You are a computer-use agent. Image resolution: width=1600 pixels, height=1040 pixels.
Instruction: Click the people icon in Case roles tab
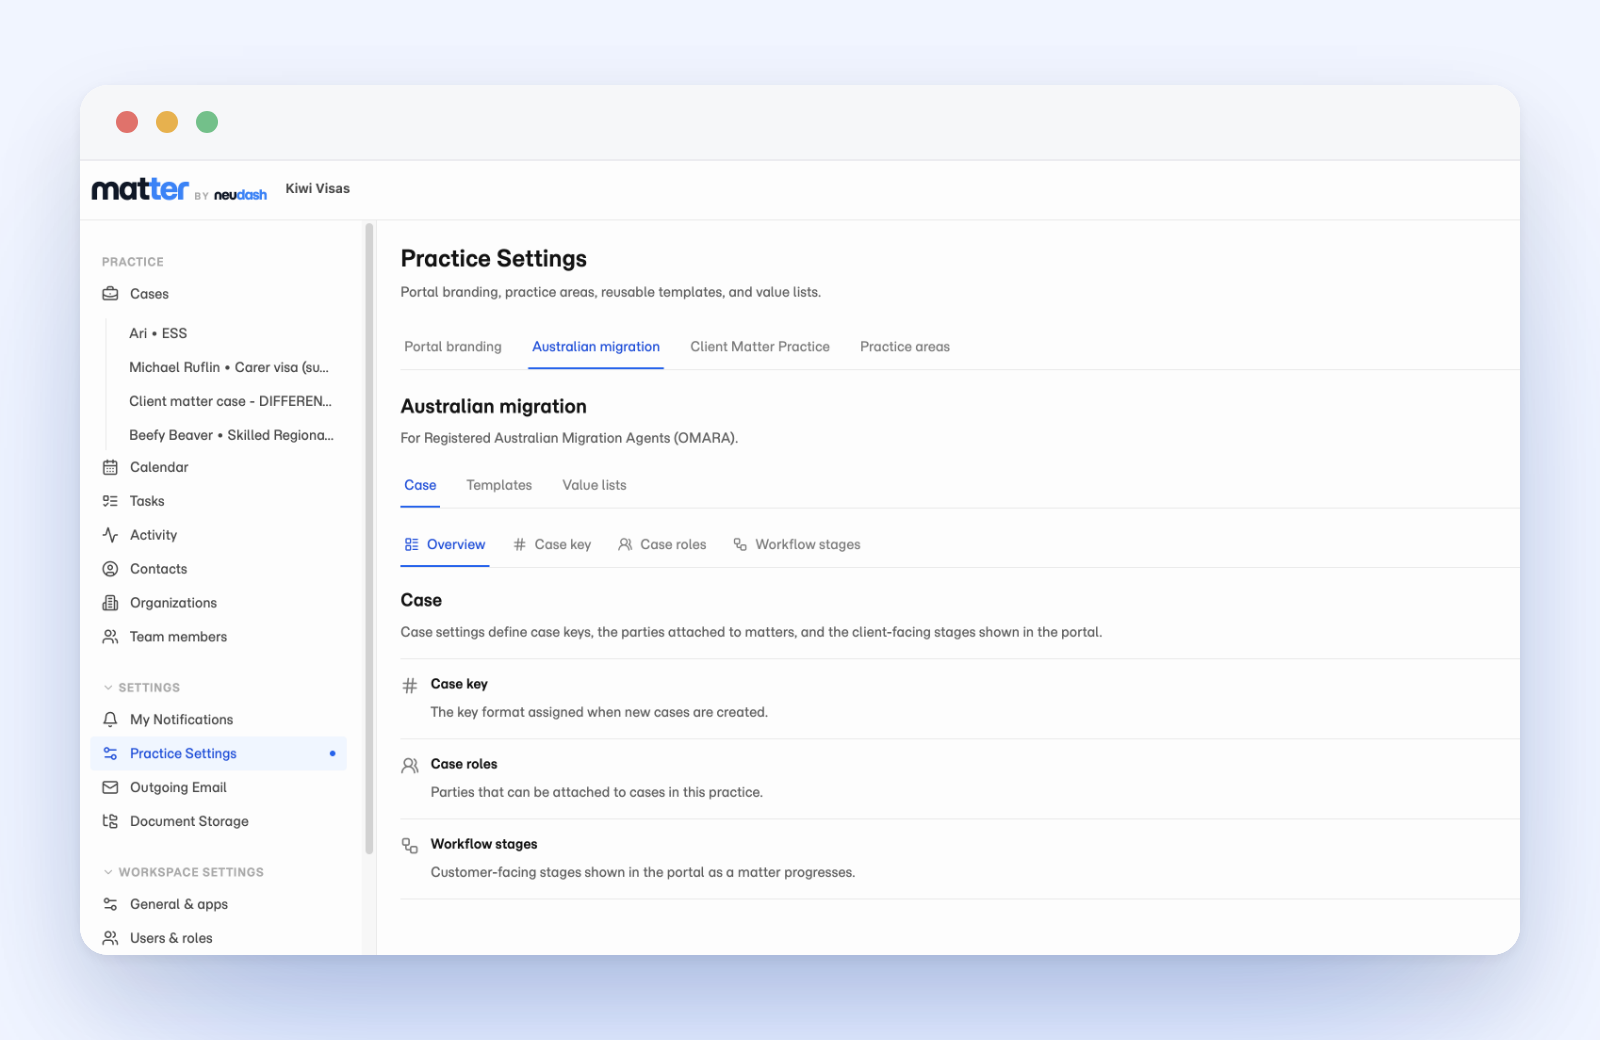625,545
